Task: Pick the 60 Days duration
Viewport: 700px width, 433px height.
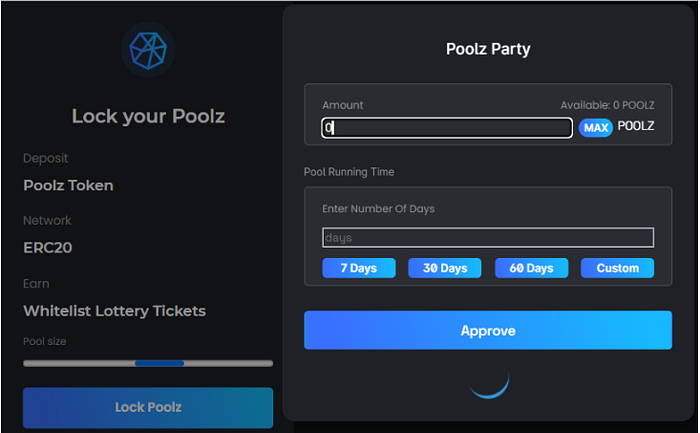Action: click(531, 268)
